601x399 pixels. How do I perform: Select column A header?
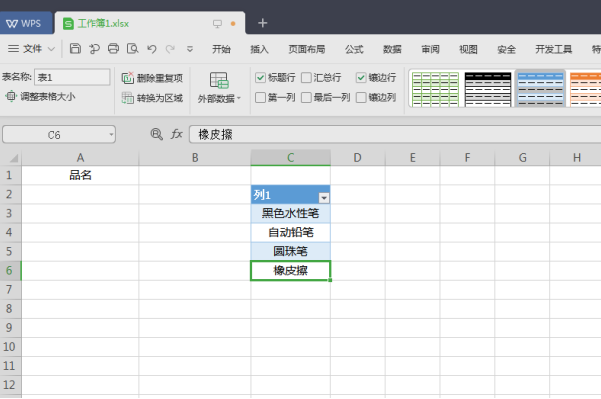click(x=80, y=158)
